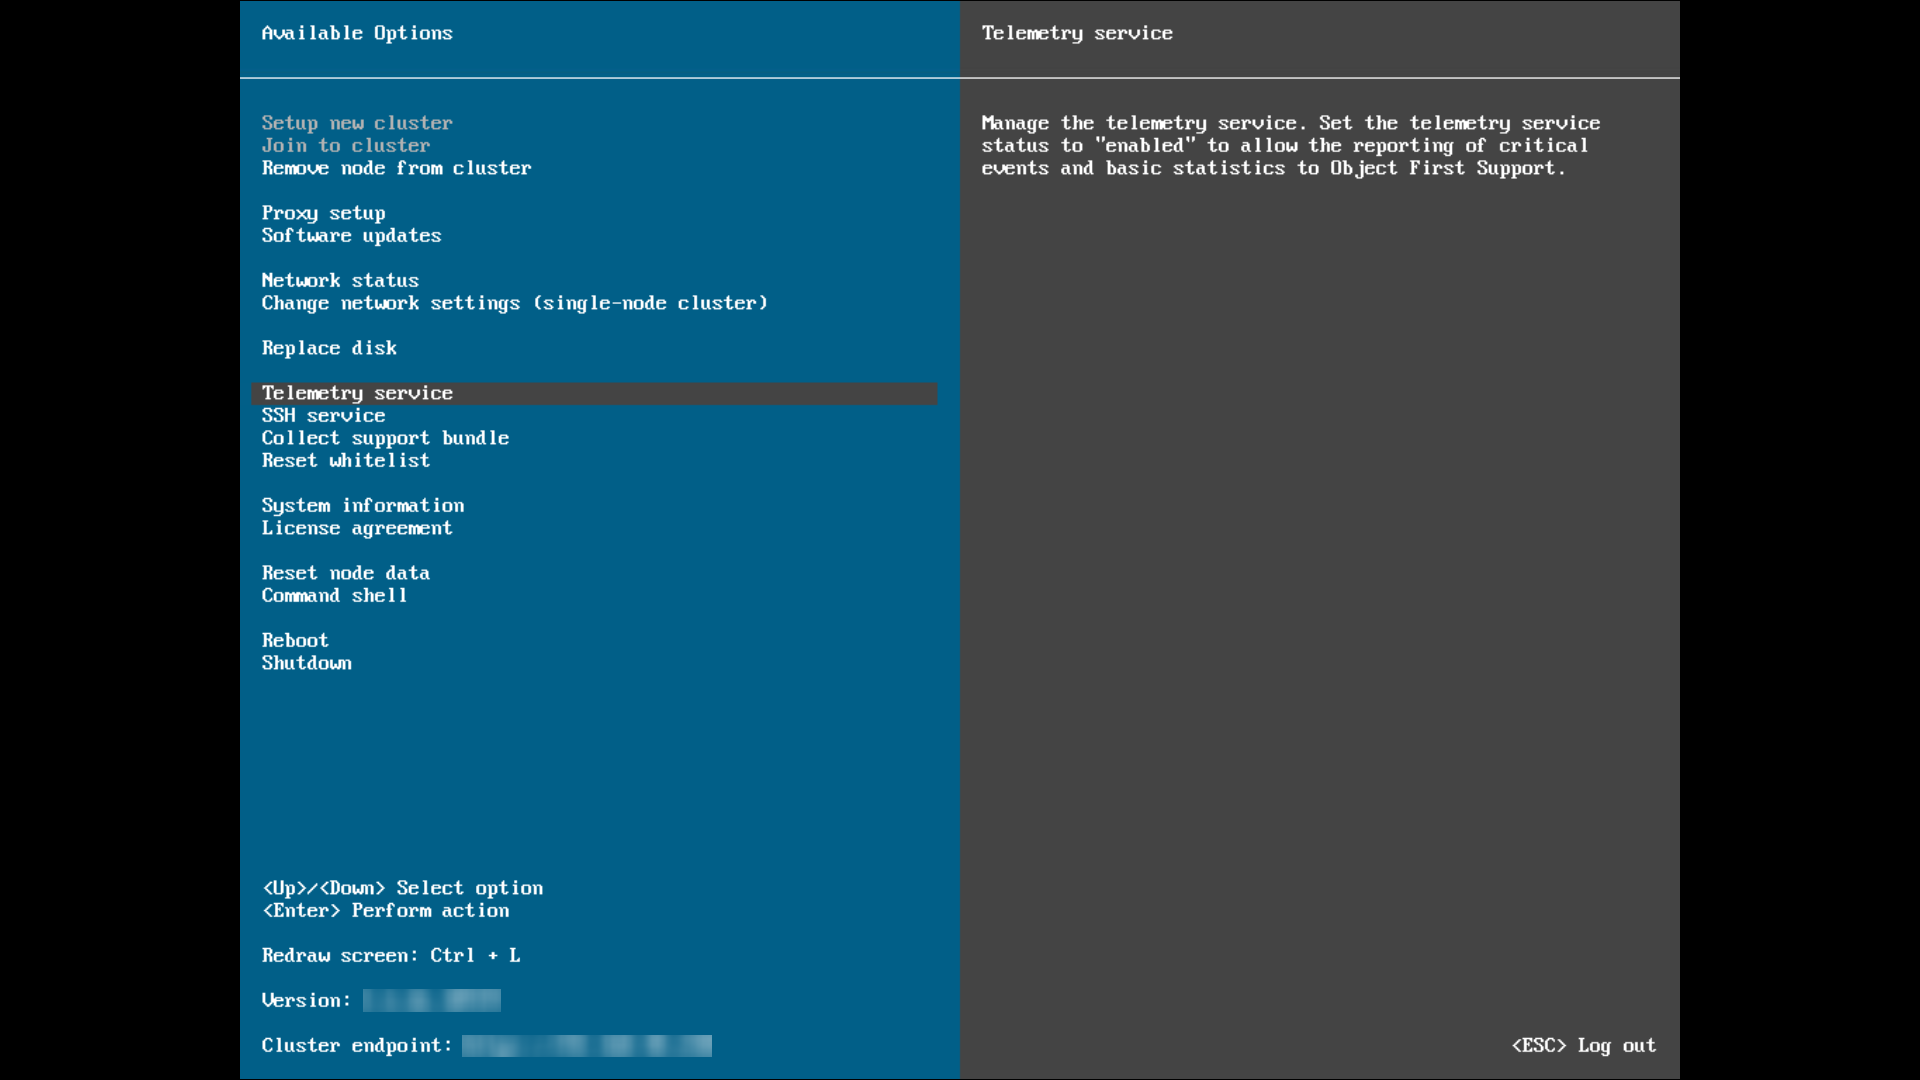Click the Telemetry service panel title

point(1077,33)
